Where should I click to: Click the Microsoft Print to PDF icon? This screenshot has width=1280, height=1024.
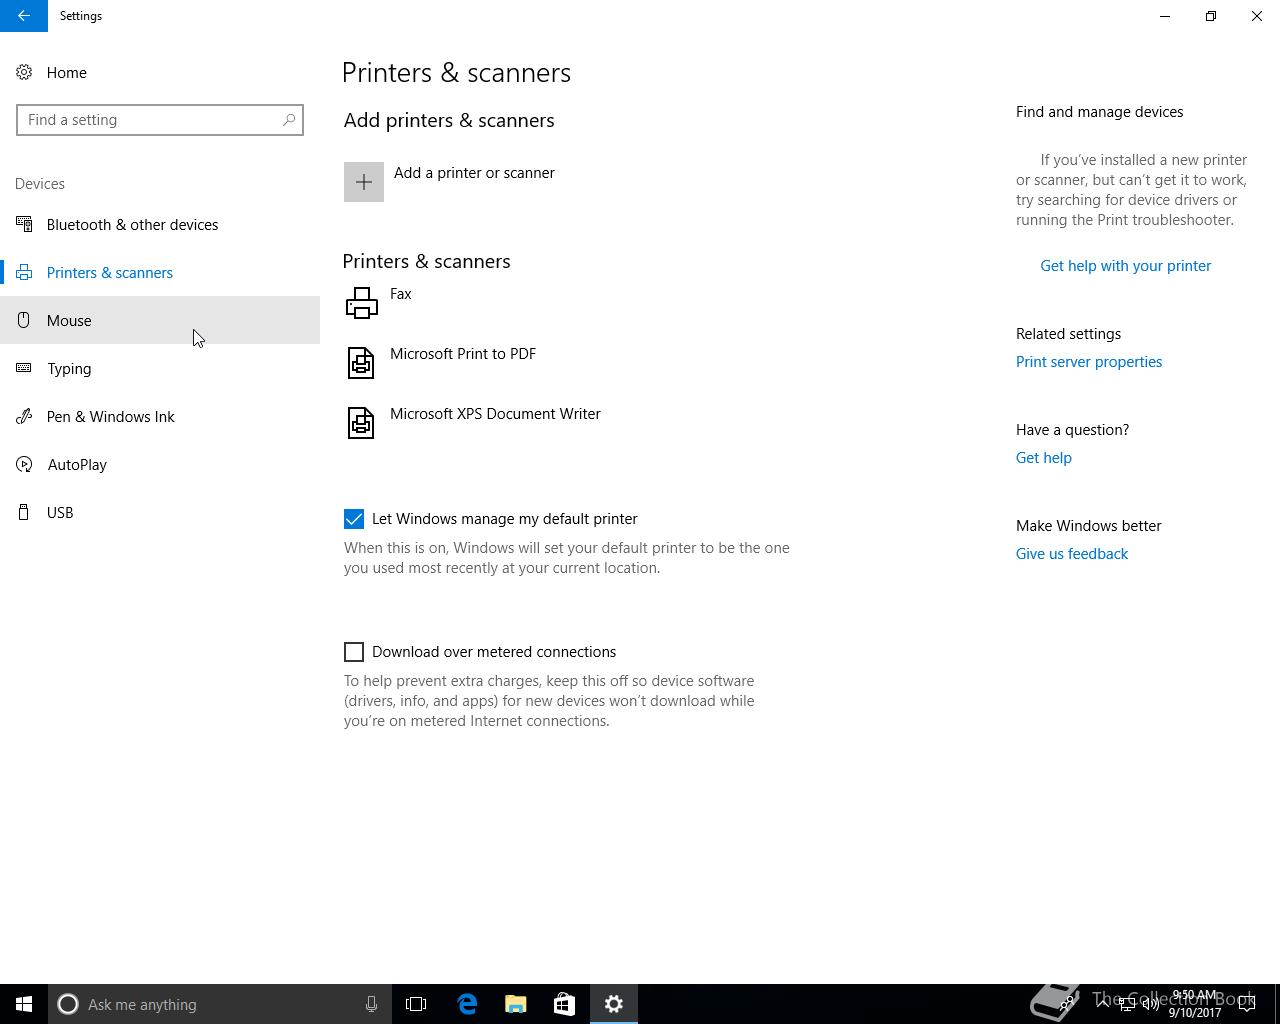coord(361,363)
